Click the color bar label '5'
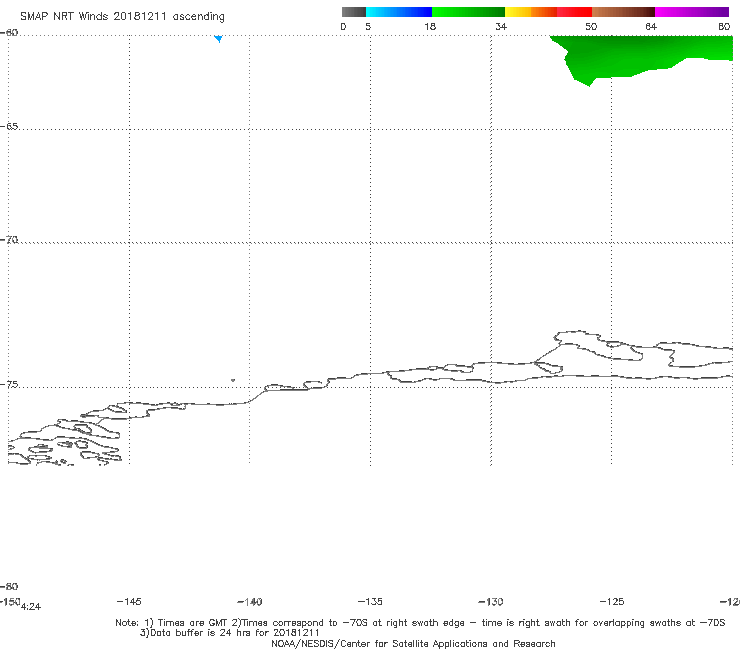 click(x=368, y=26)
